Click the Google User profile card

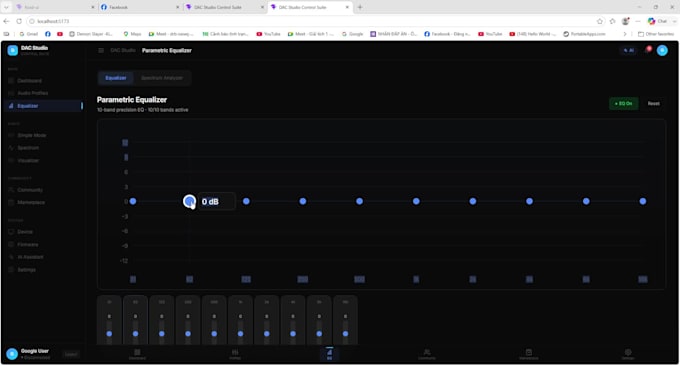[29, 354]
